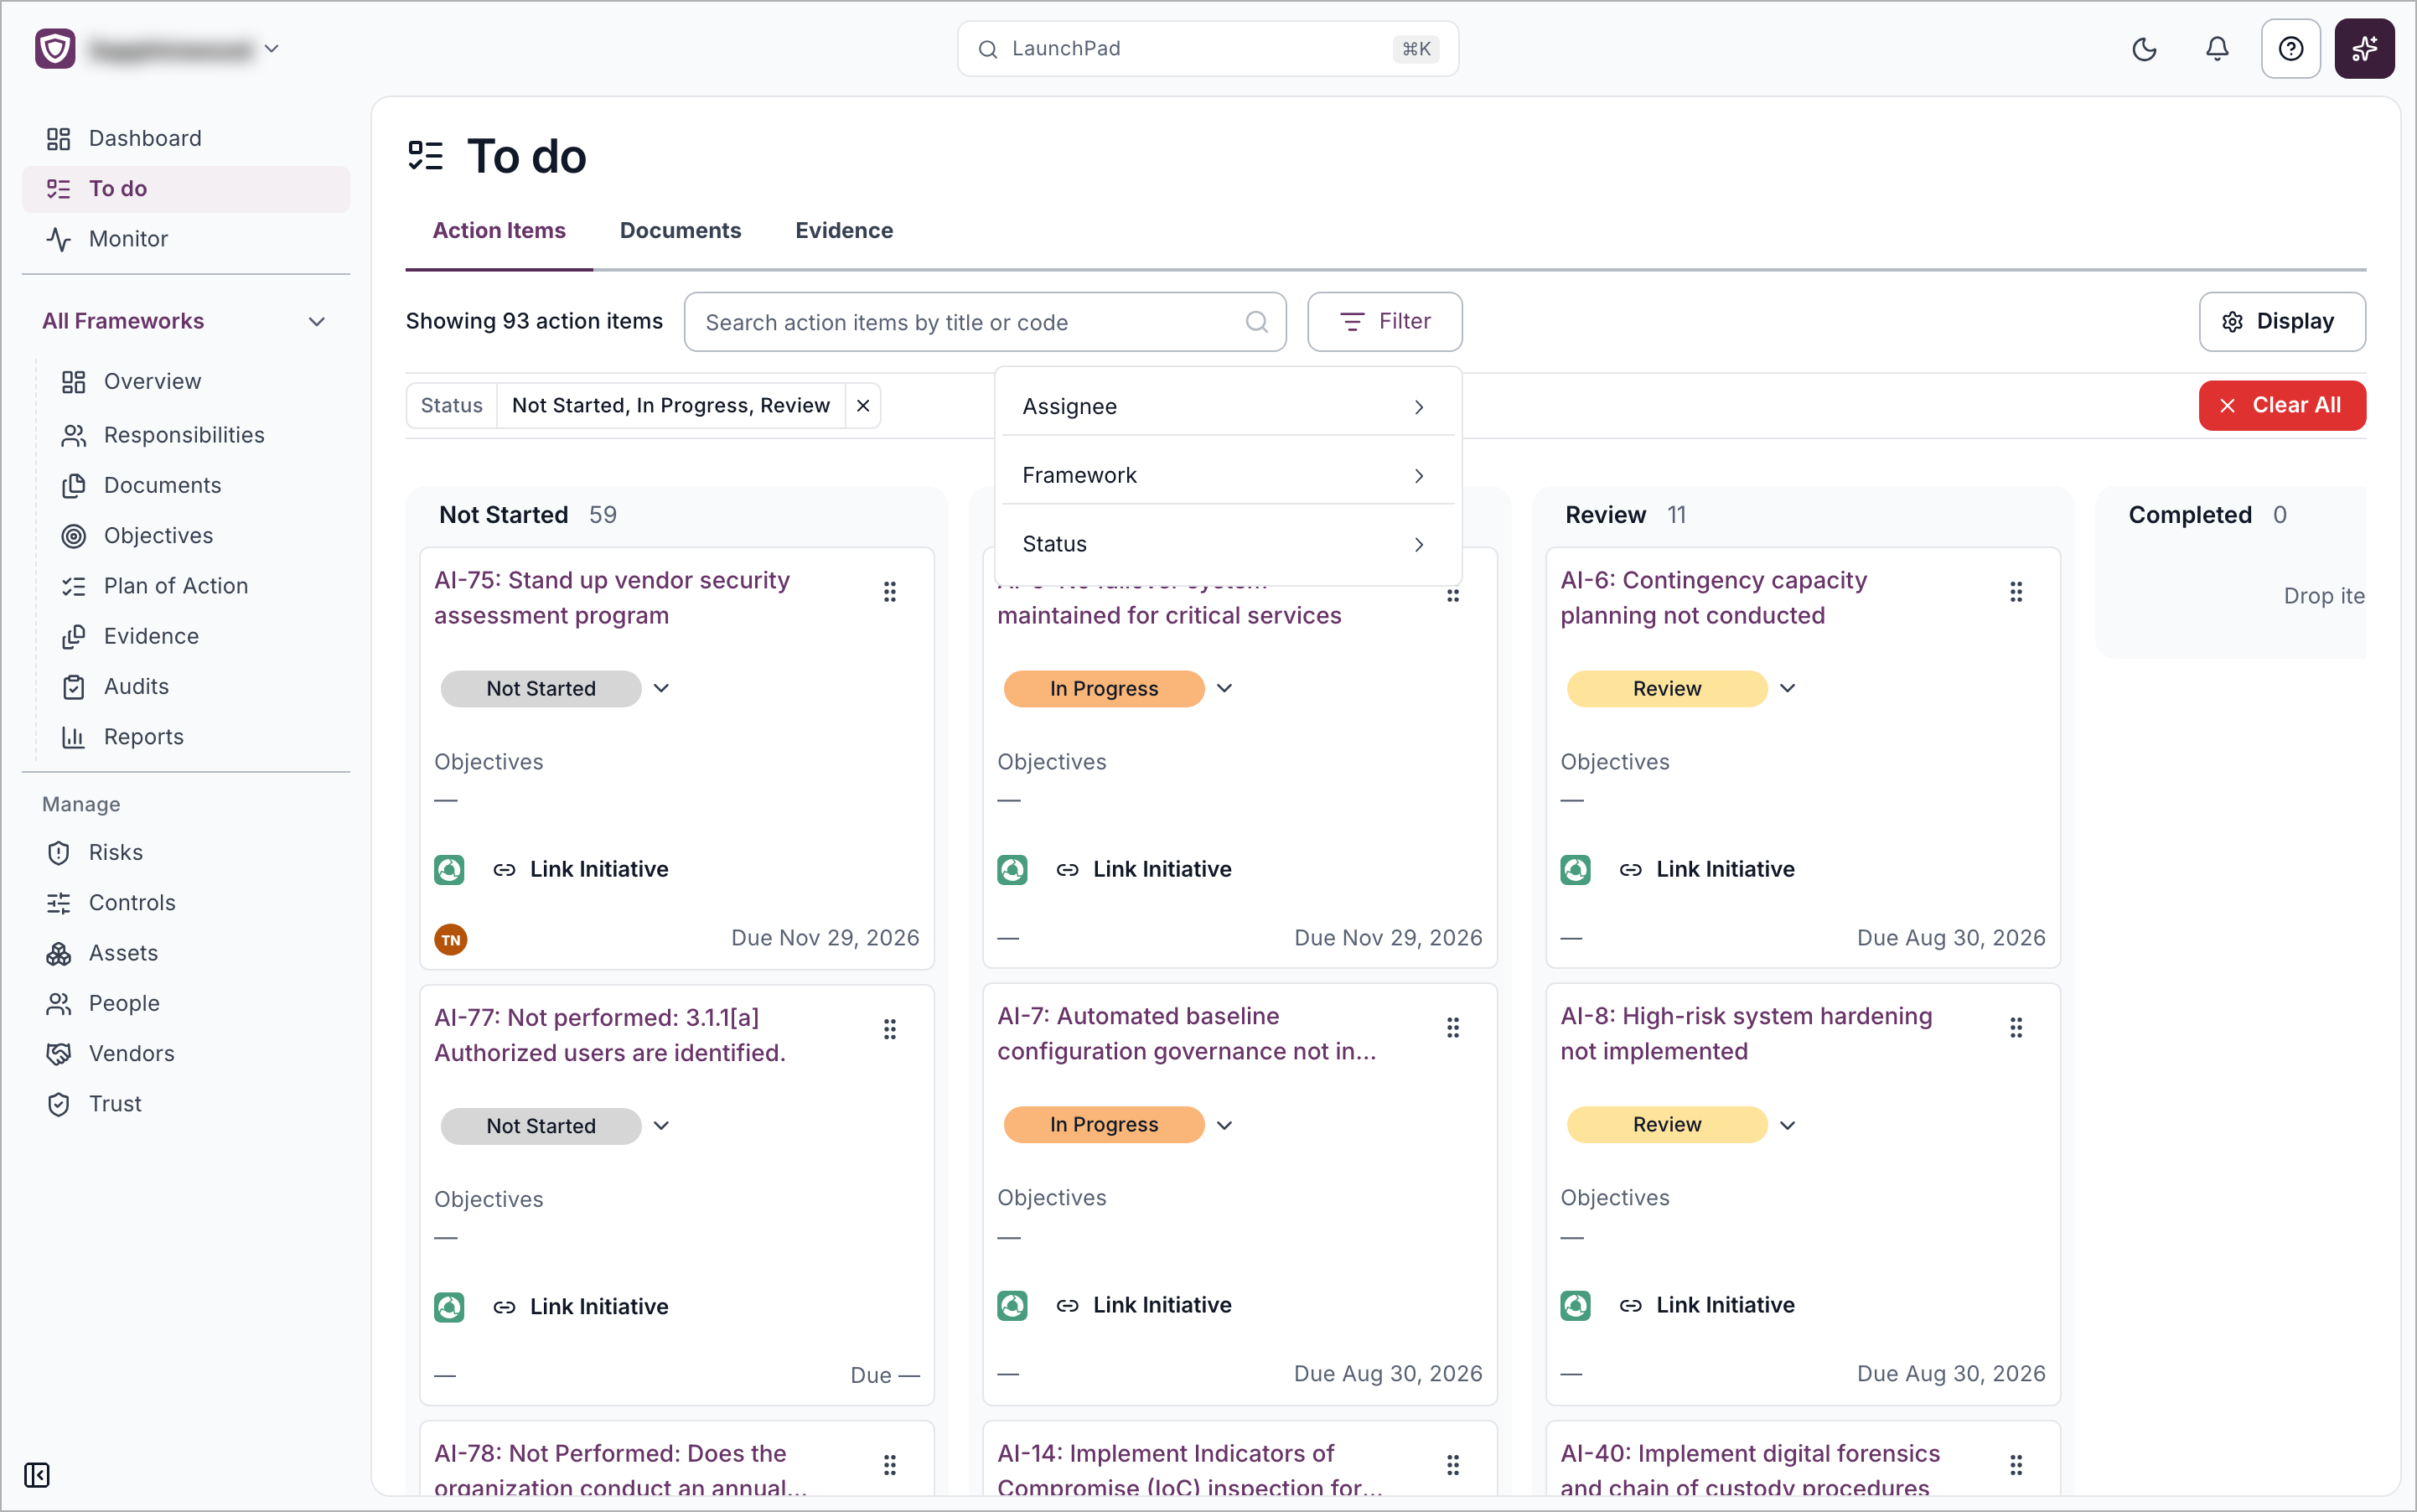Viewport: 2417px width, 1512px height.
Task: Switch to Evidence tab
Action: point(844,230)
